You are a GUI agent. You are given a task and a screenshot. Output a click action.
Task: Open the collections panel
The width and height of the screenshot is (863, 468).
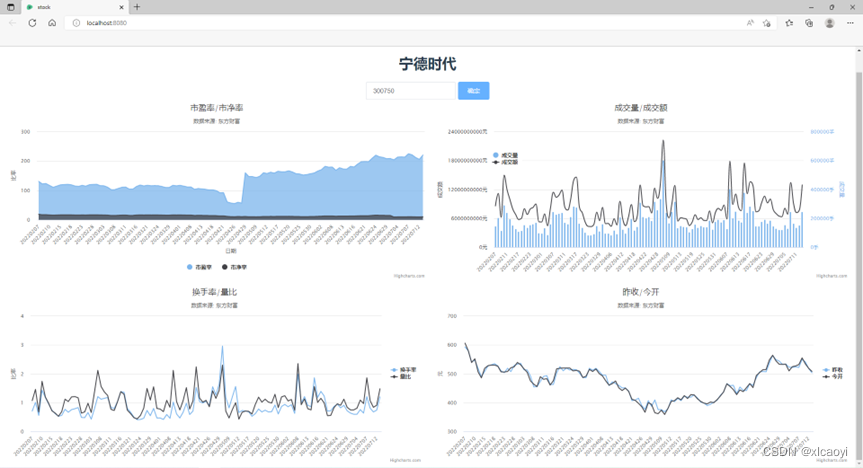(x=809, y=23)
